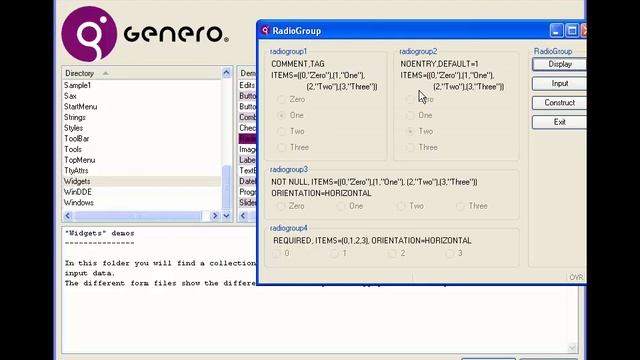Click the Construct button
640x360 pixels.
[x=559, y=103]
